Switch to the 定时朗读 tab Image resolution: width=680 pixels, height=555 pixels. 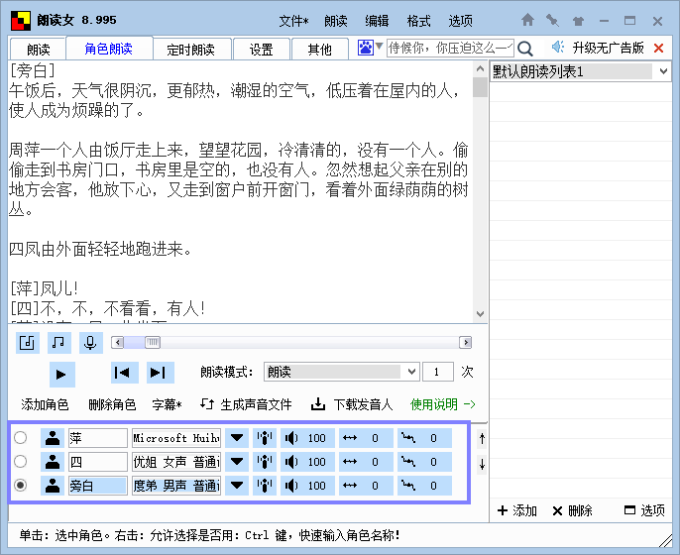coord(191,49)
